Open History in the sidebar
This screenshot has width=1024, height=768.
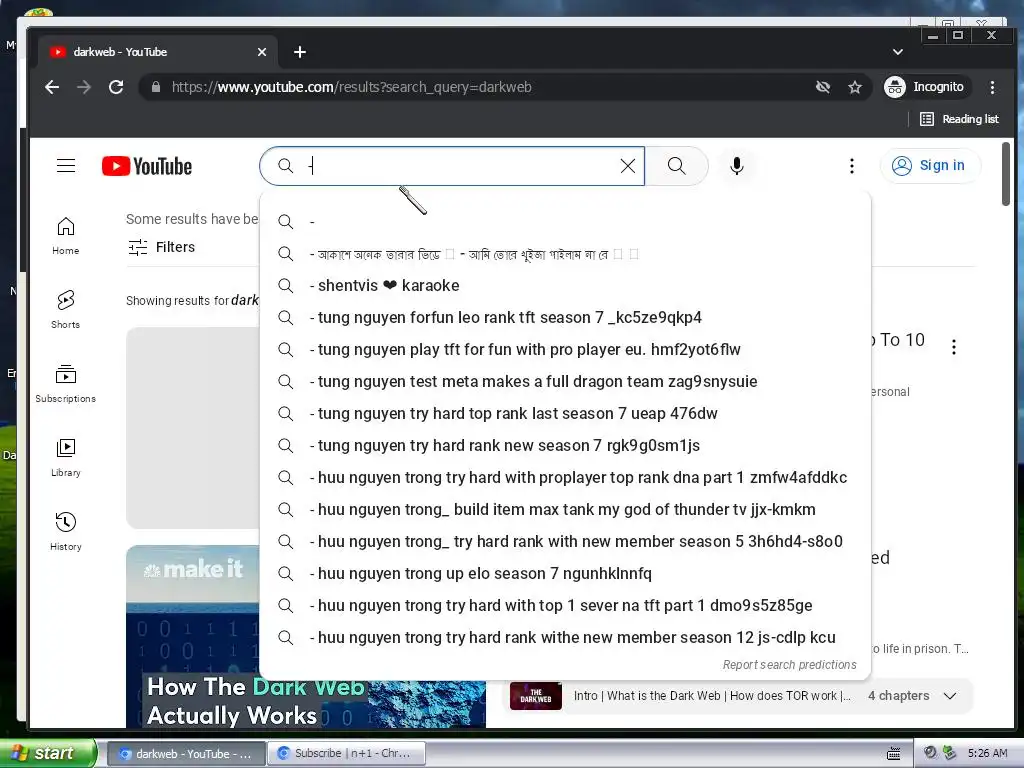65,532
